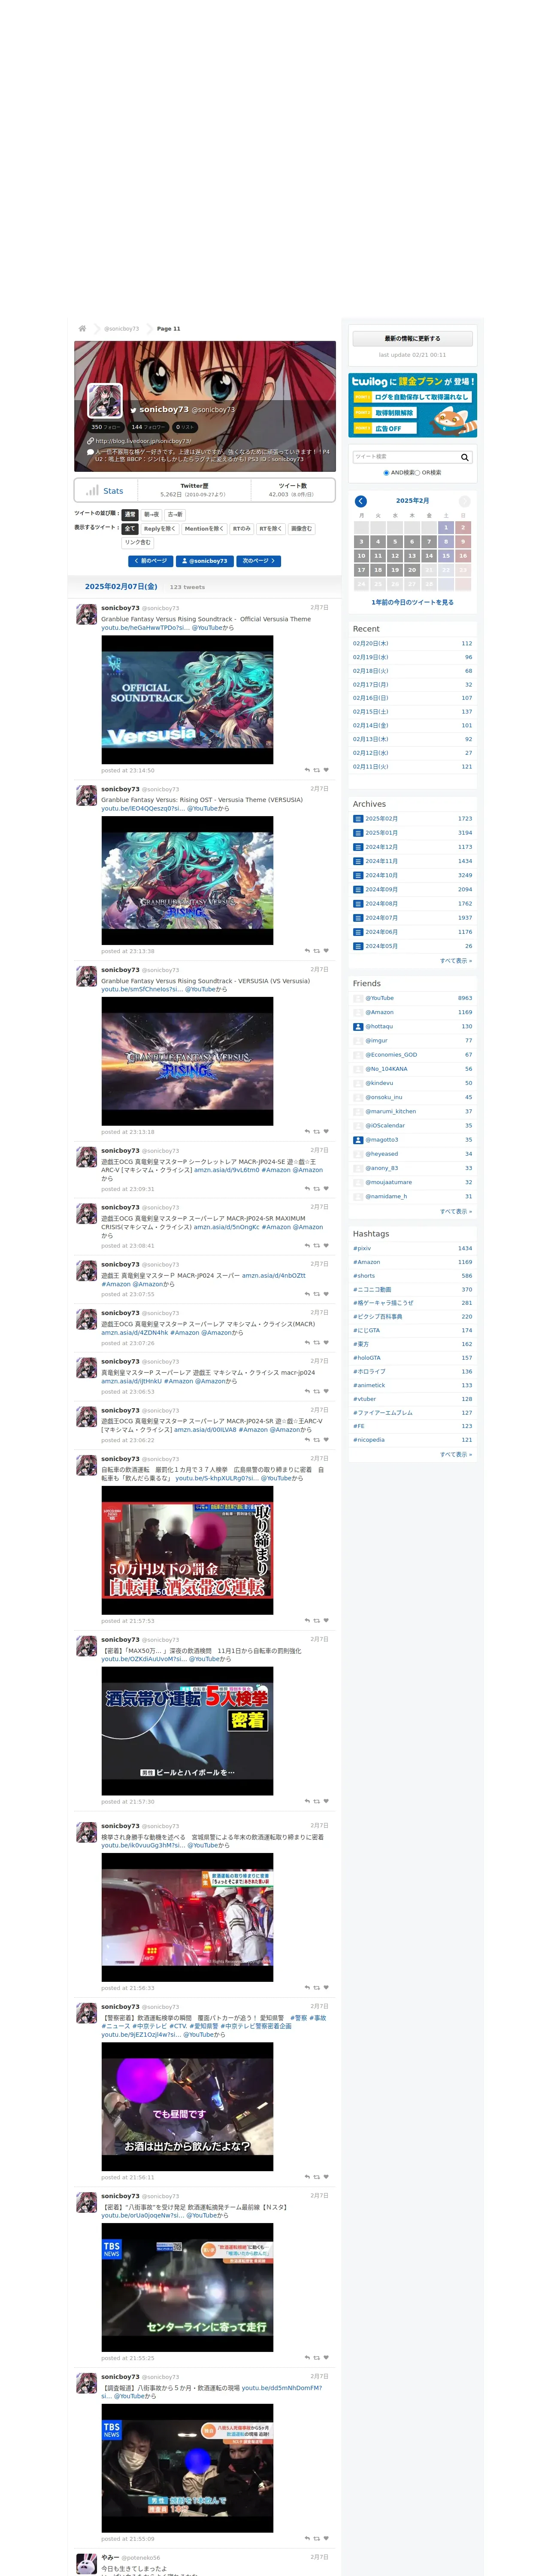The image size is (551, 2576).
Task: Click archive icon for 2024年12月
Action: tap(358, 847)
